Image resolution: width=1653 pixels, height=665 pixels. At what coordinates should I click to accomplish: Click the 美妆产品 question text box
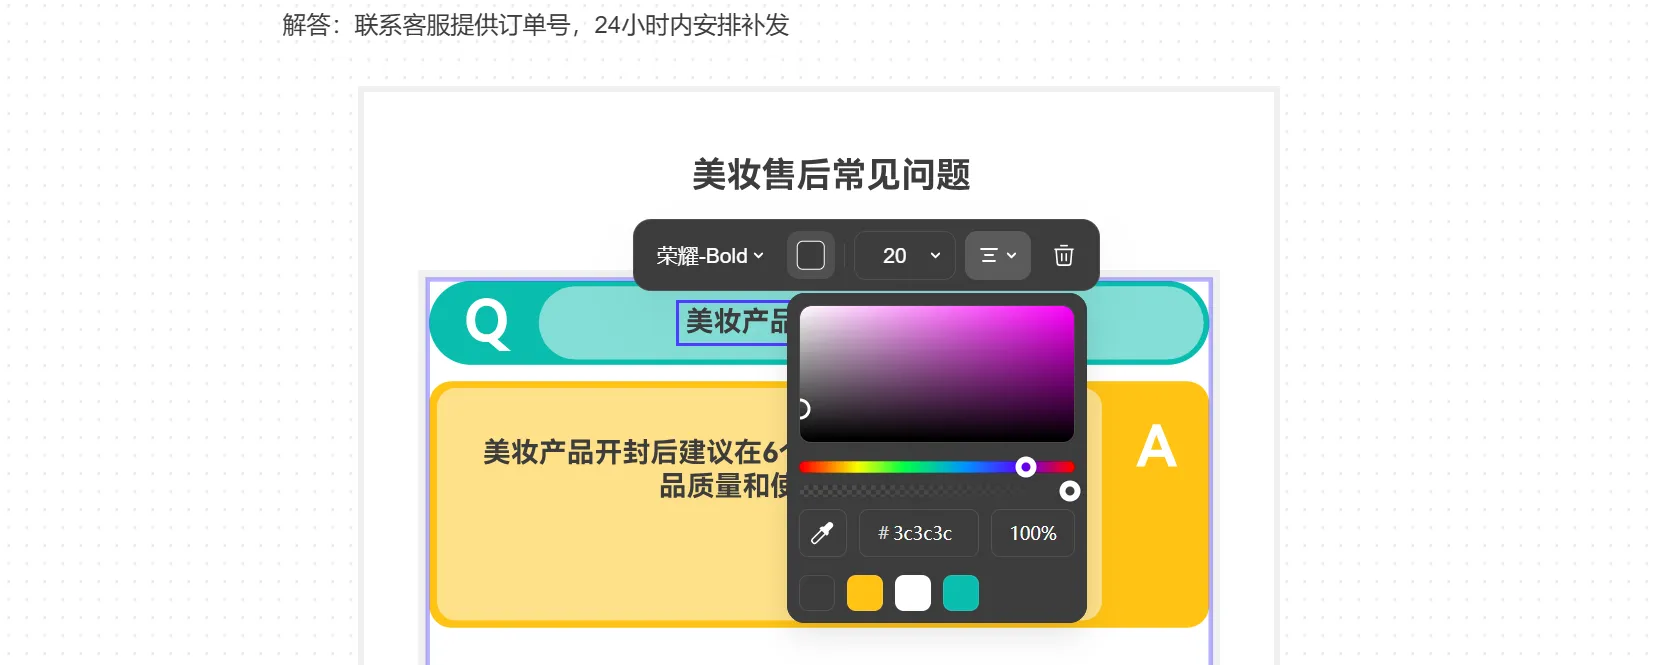[733, 322]
